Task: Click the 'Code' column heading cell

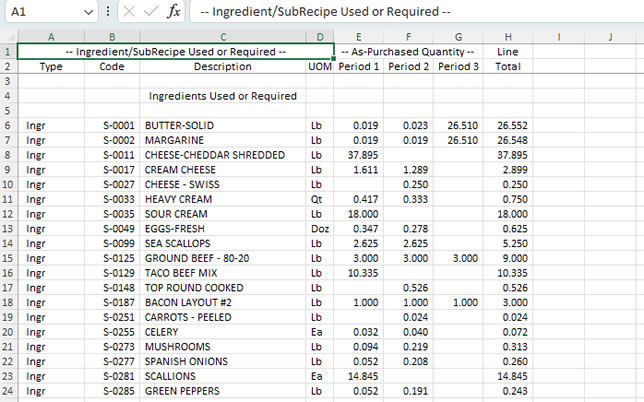Action: 112,67
